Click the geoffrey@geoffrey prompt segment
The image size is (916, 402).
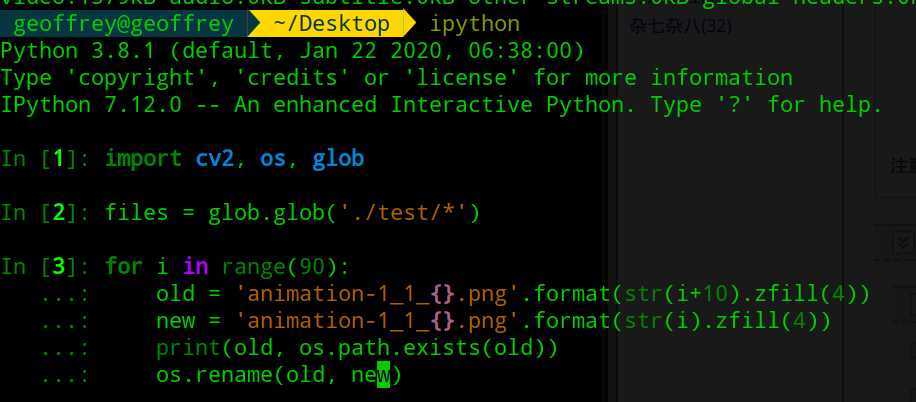123,24
